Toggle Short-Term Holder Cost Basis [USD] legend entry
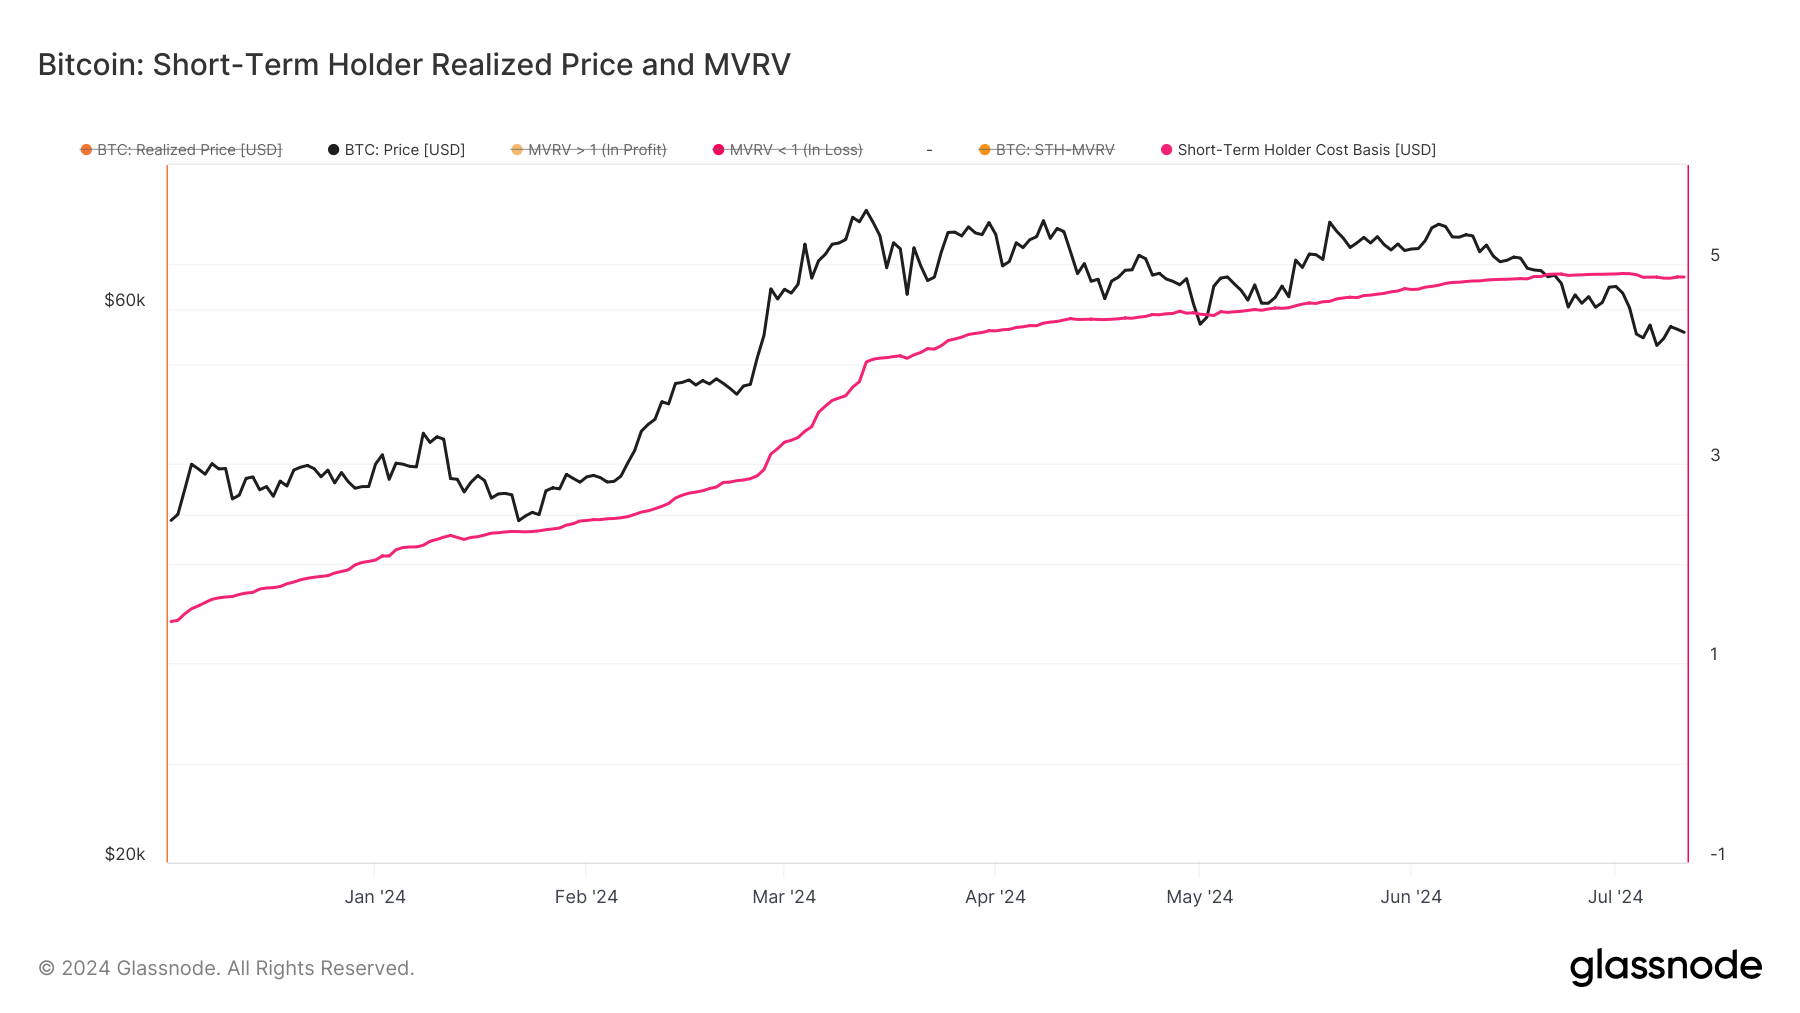 1298,150
